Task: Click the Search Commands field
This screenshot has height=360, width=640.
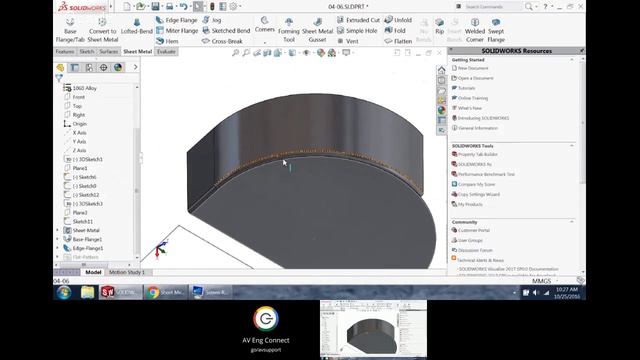Action: coord(493,7)
